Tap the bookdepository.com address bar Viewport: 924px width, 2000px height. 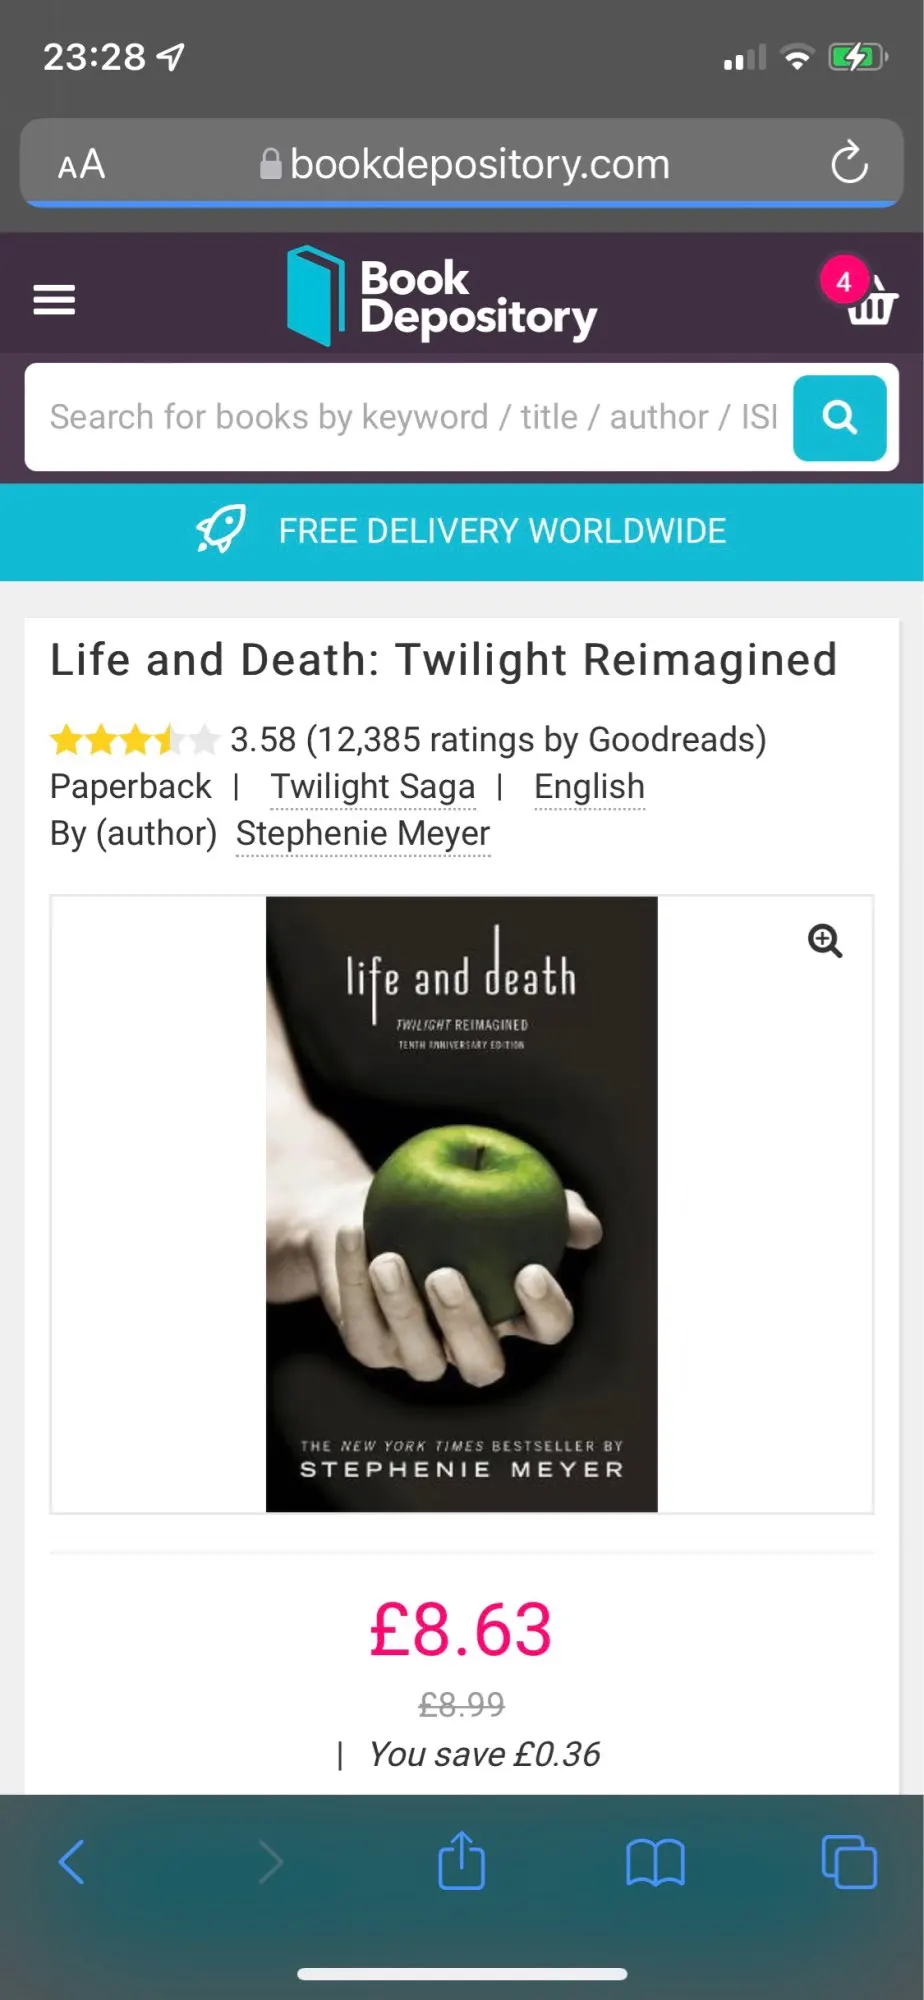(x=462, y=164)
